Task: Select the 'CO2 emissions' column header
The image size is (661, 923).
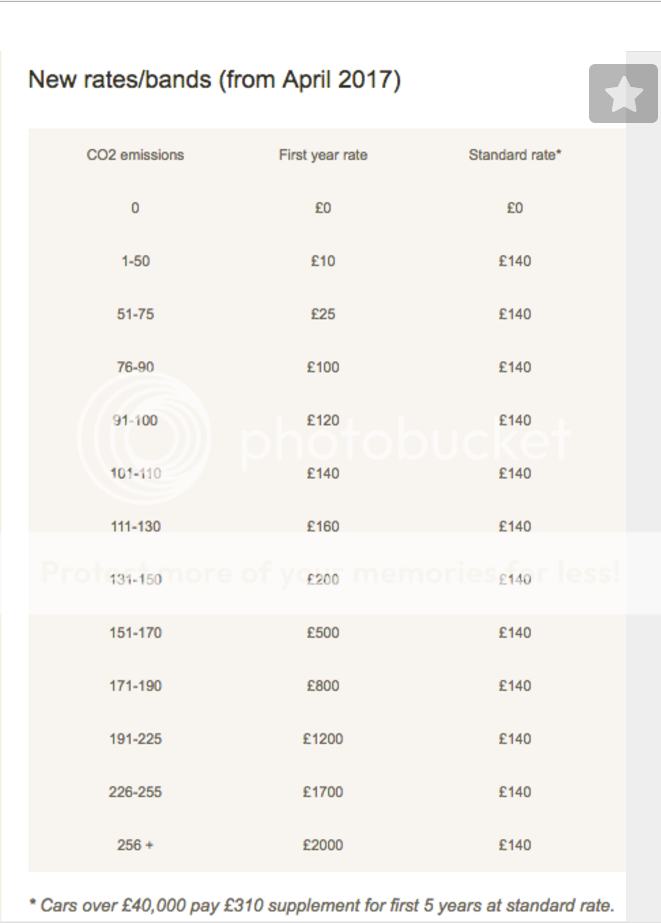Action: [x=136, y=155]
